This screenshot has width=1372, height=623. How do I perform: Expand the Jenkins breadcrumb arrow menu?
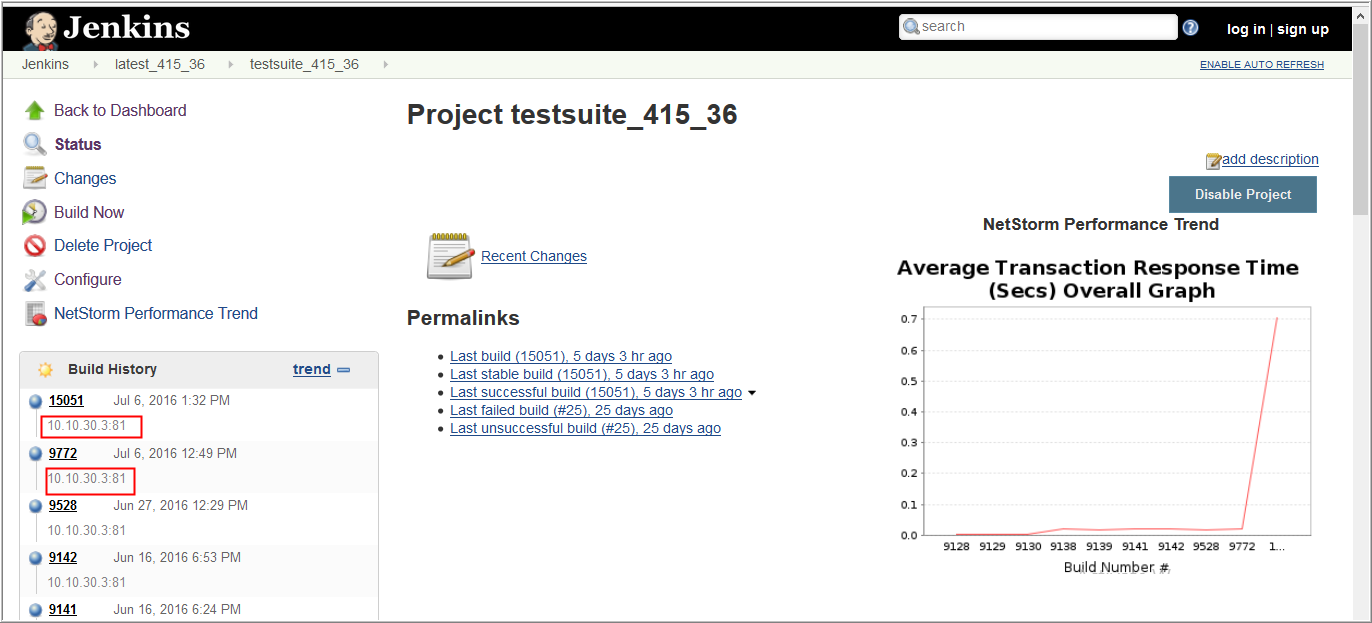coord(96,65)
